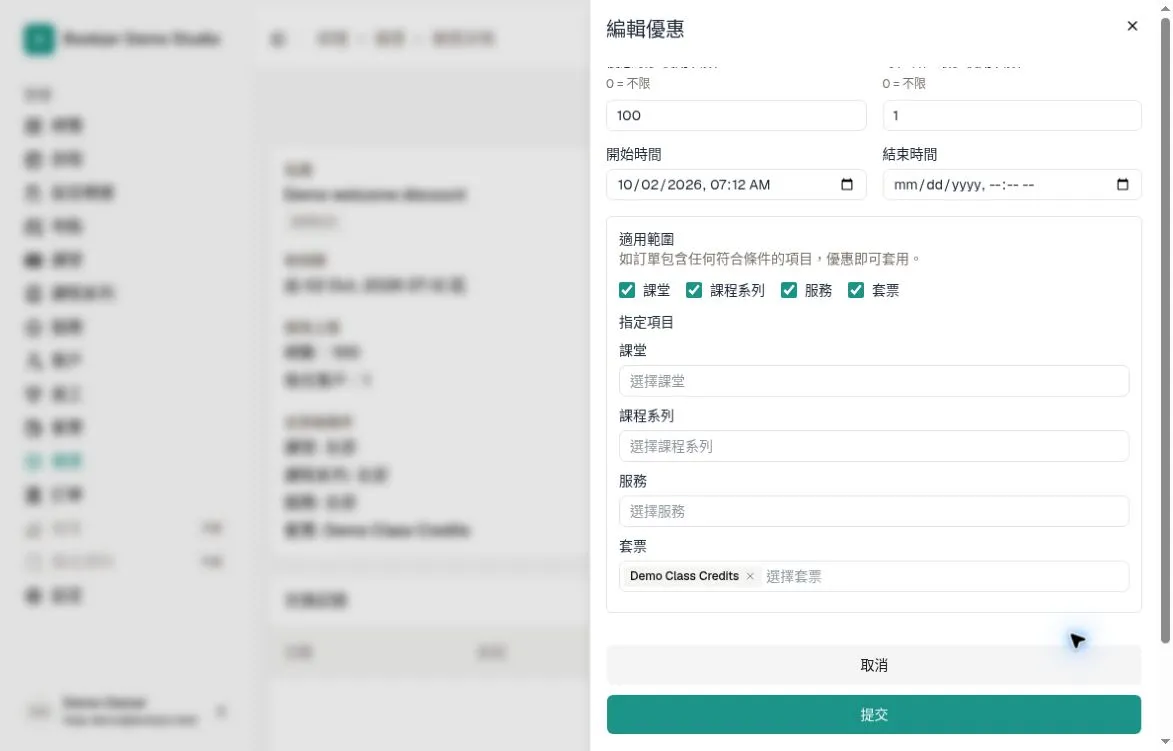Open the 選擇課堂 dropdown
Screen dimensions: 1173x751
point(874,381)
